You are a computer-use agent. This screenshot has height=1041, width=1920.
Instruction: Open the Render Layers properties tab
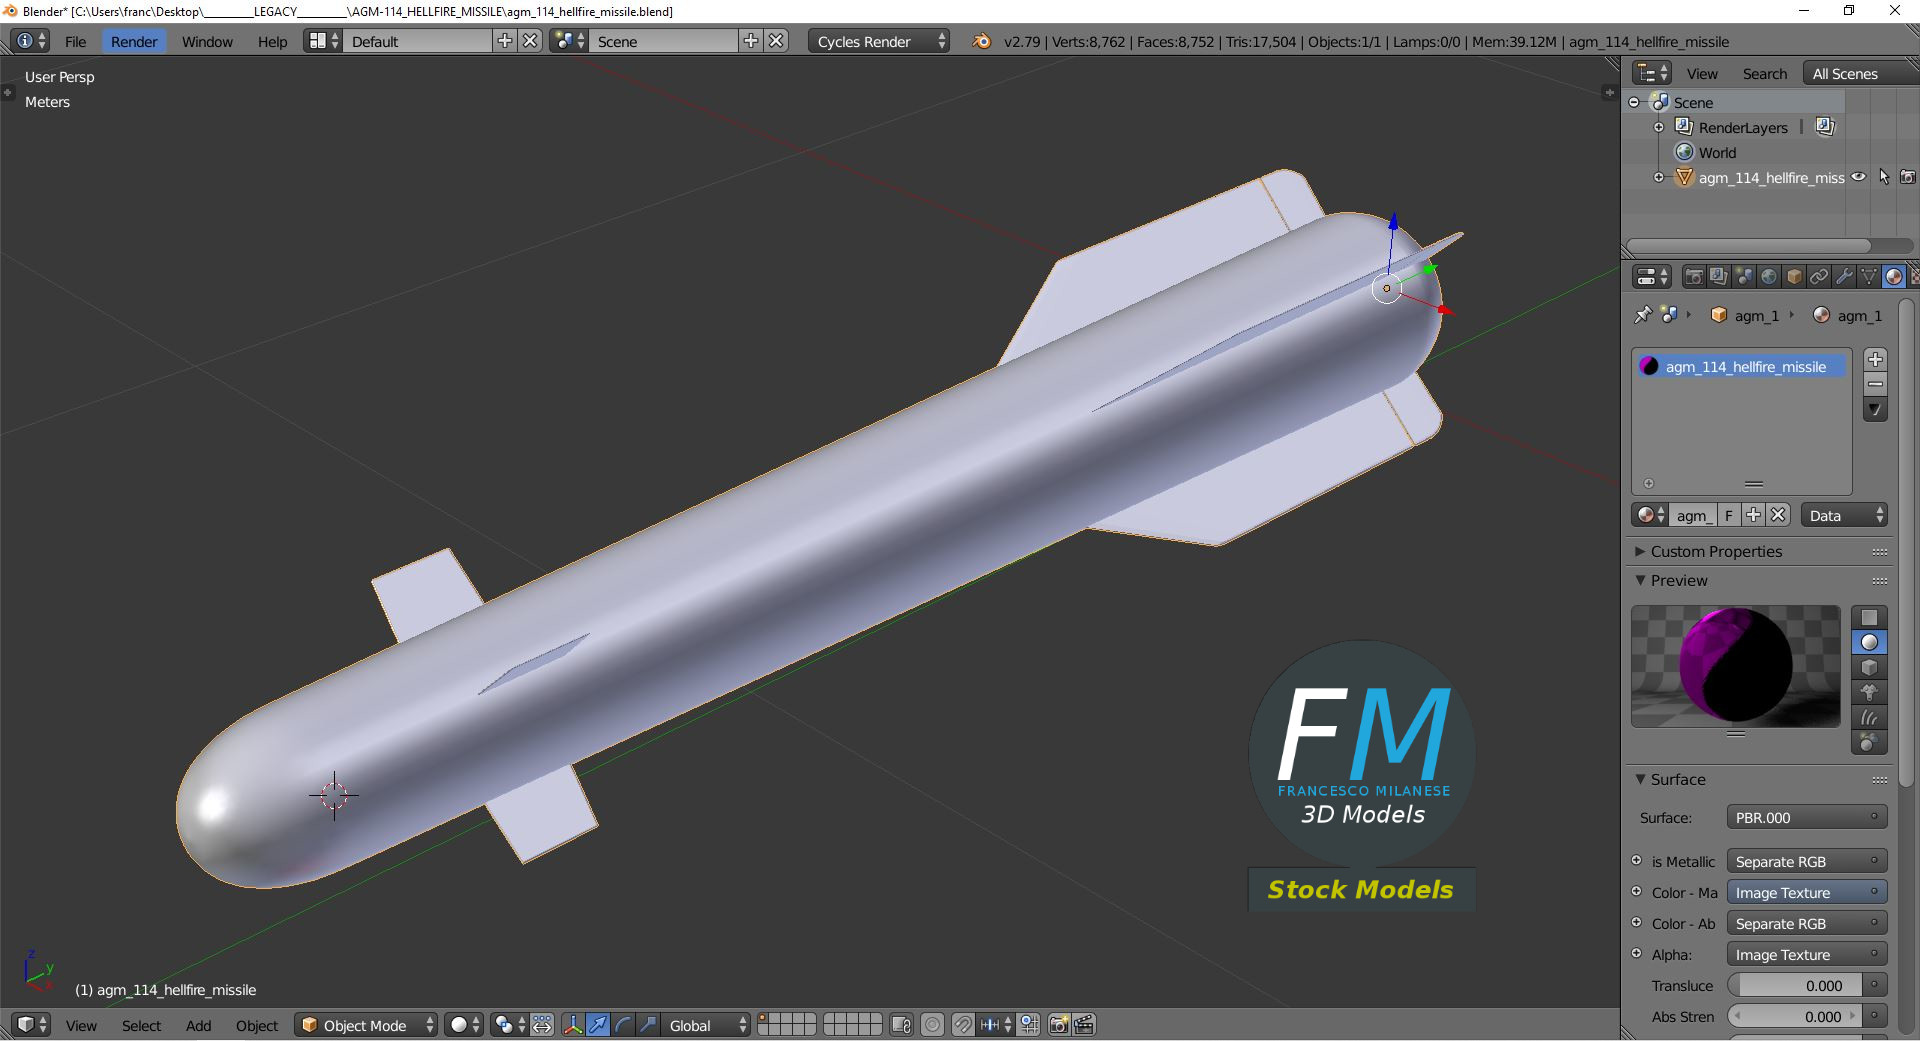coord(1718,277)
